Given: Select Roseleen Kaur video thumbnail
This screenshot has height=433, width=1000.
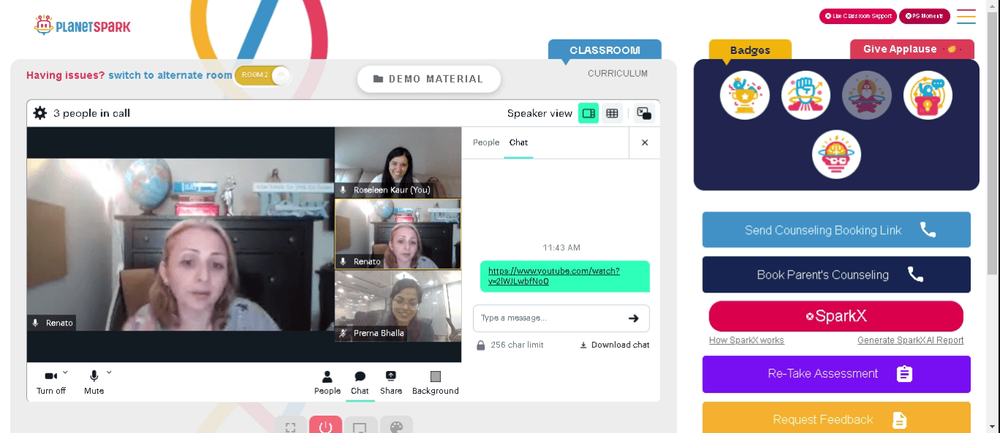Looking at the screenshot, I should click(x=397, y=162).
